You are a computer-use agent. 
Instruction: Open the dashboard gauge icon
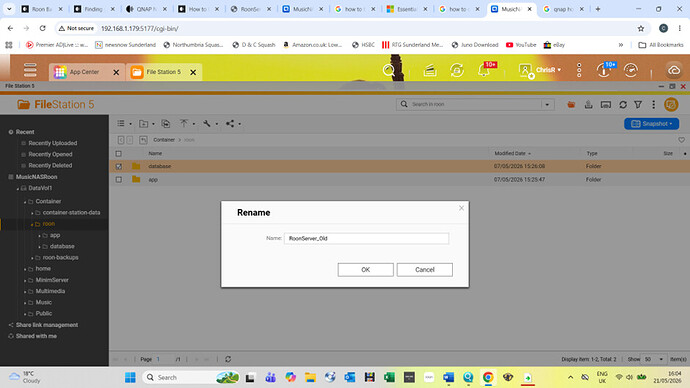tap(631, 70)
